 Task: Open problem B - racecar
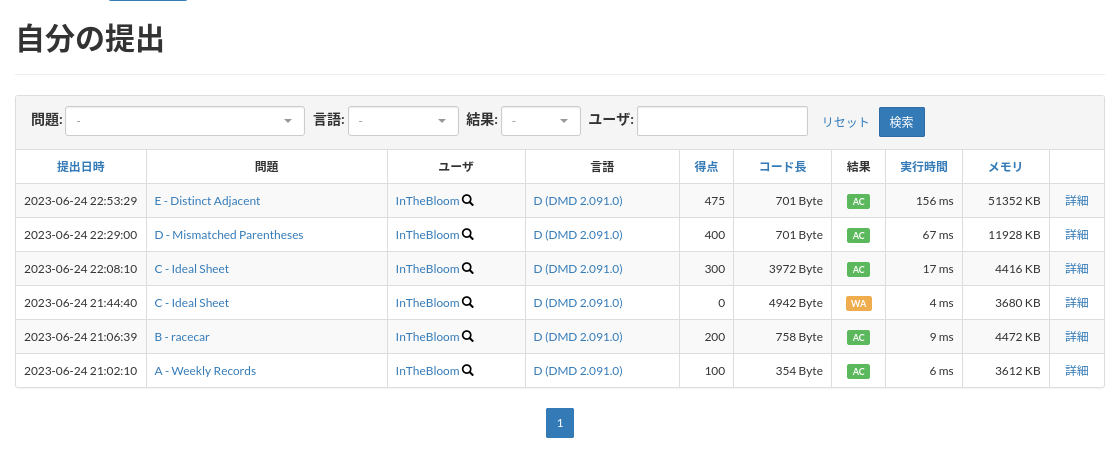click(x=182, y=337)
